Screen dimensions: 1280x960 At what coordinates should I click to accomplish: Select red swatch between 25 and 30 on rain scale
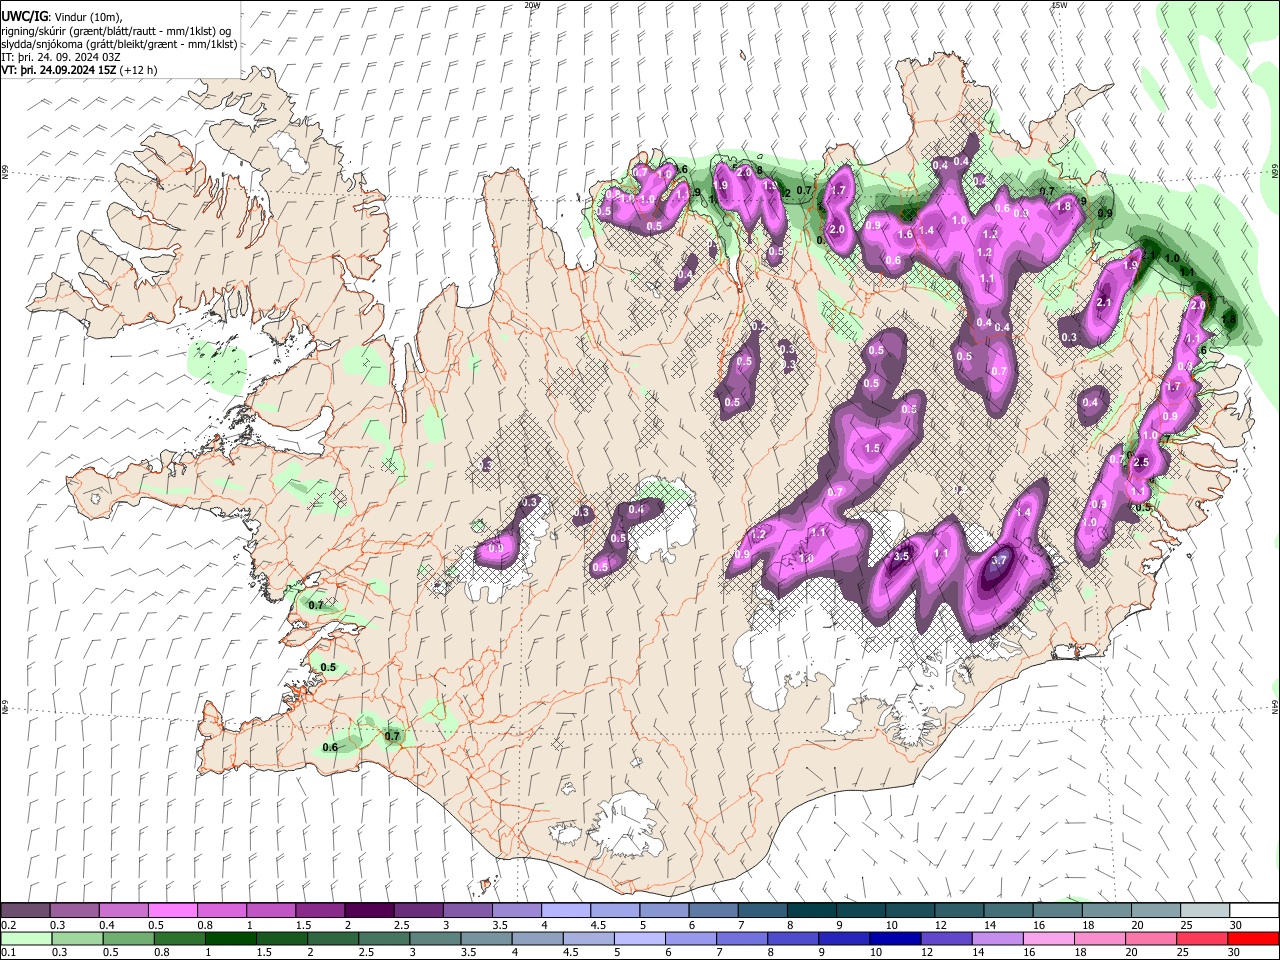point(1202,938)
